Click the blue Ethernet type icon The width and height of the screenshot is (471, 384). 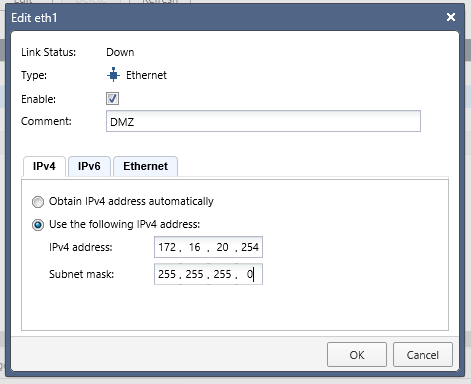tap(113, 75)
